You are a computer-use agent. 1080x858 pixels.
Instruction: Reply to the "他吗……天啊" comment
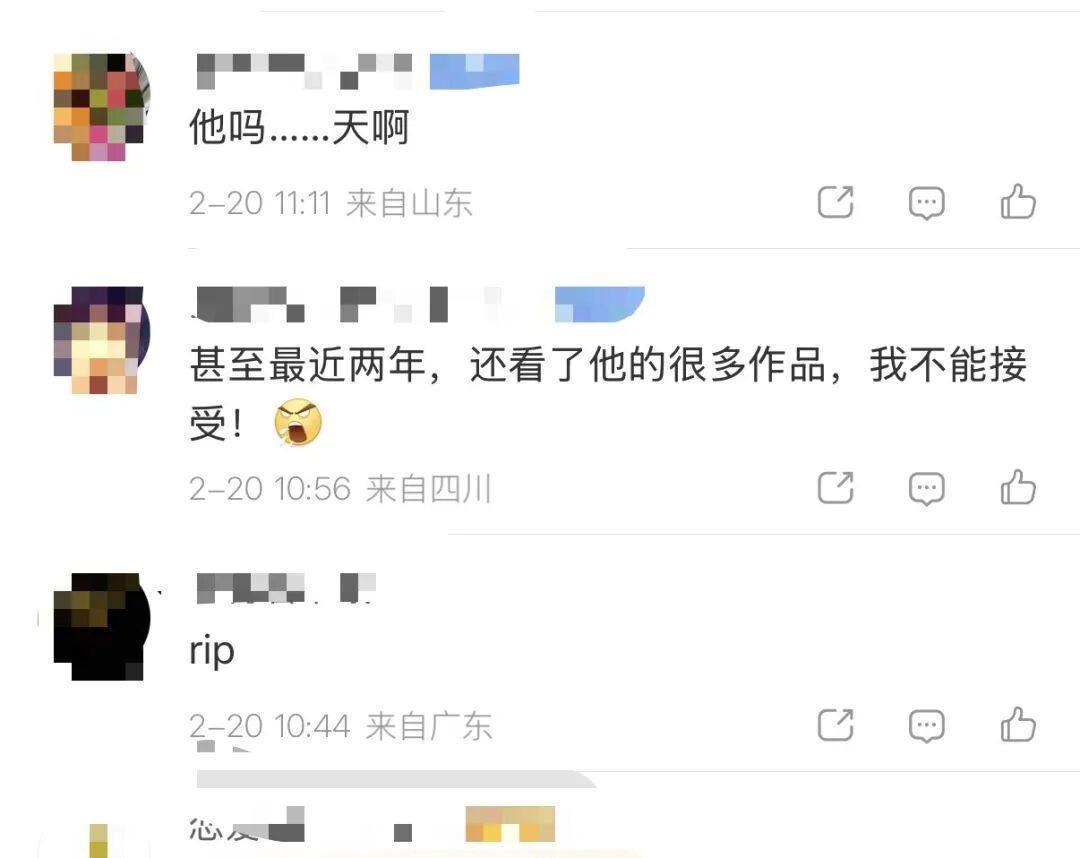click(x=926, y=203)
